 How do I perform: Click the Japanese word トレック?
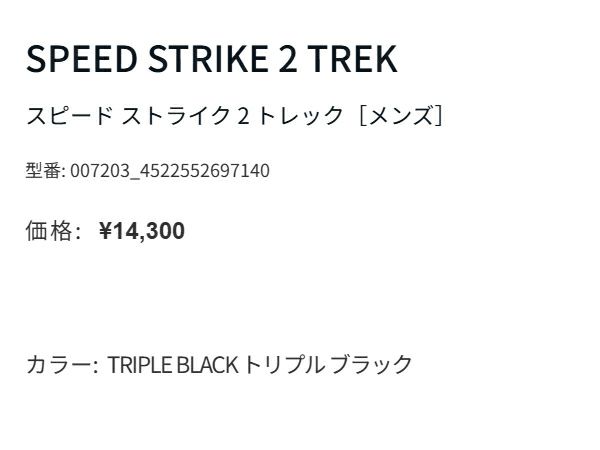301,116
